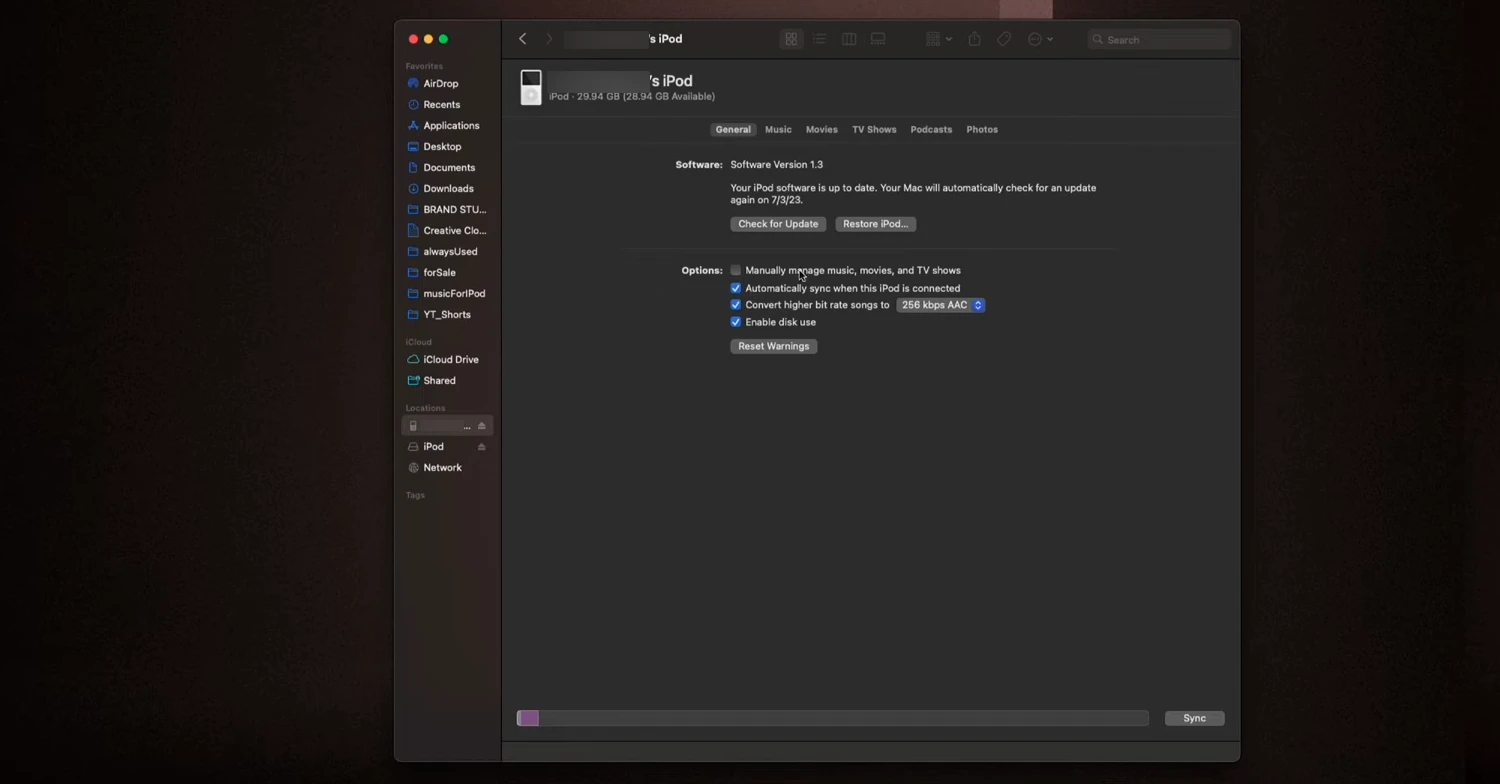Image resolution: width=1500 pixels, height=784 pixels.
Task: Switch to the Podcasts tab
Action: tap(931, 130)
